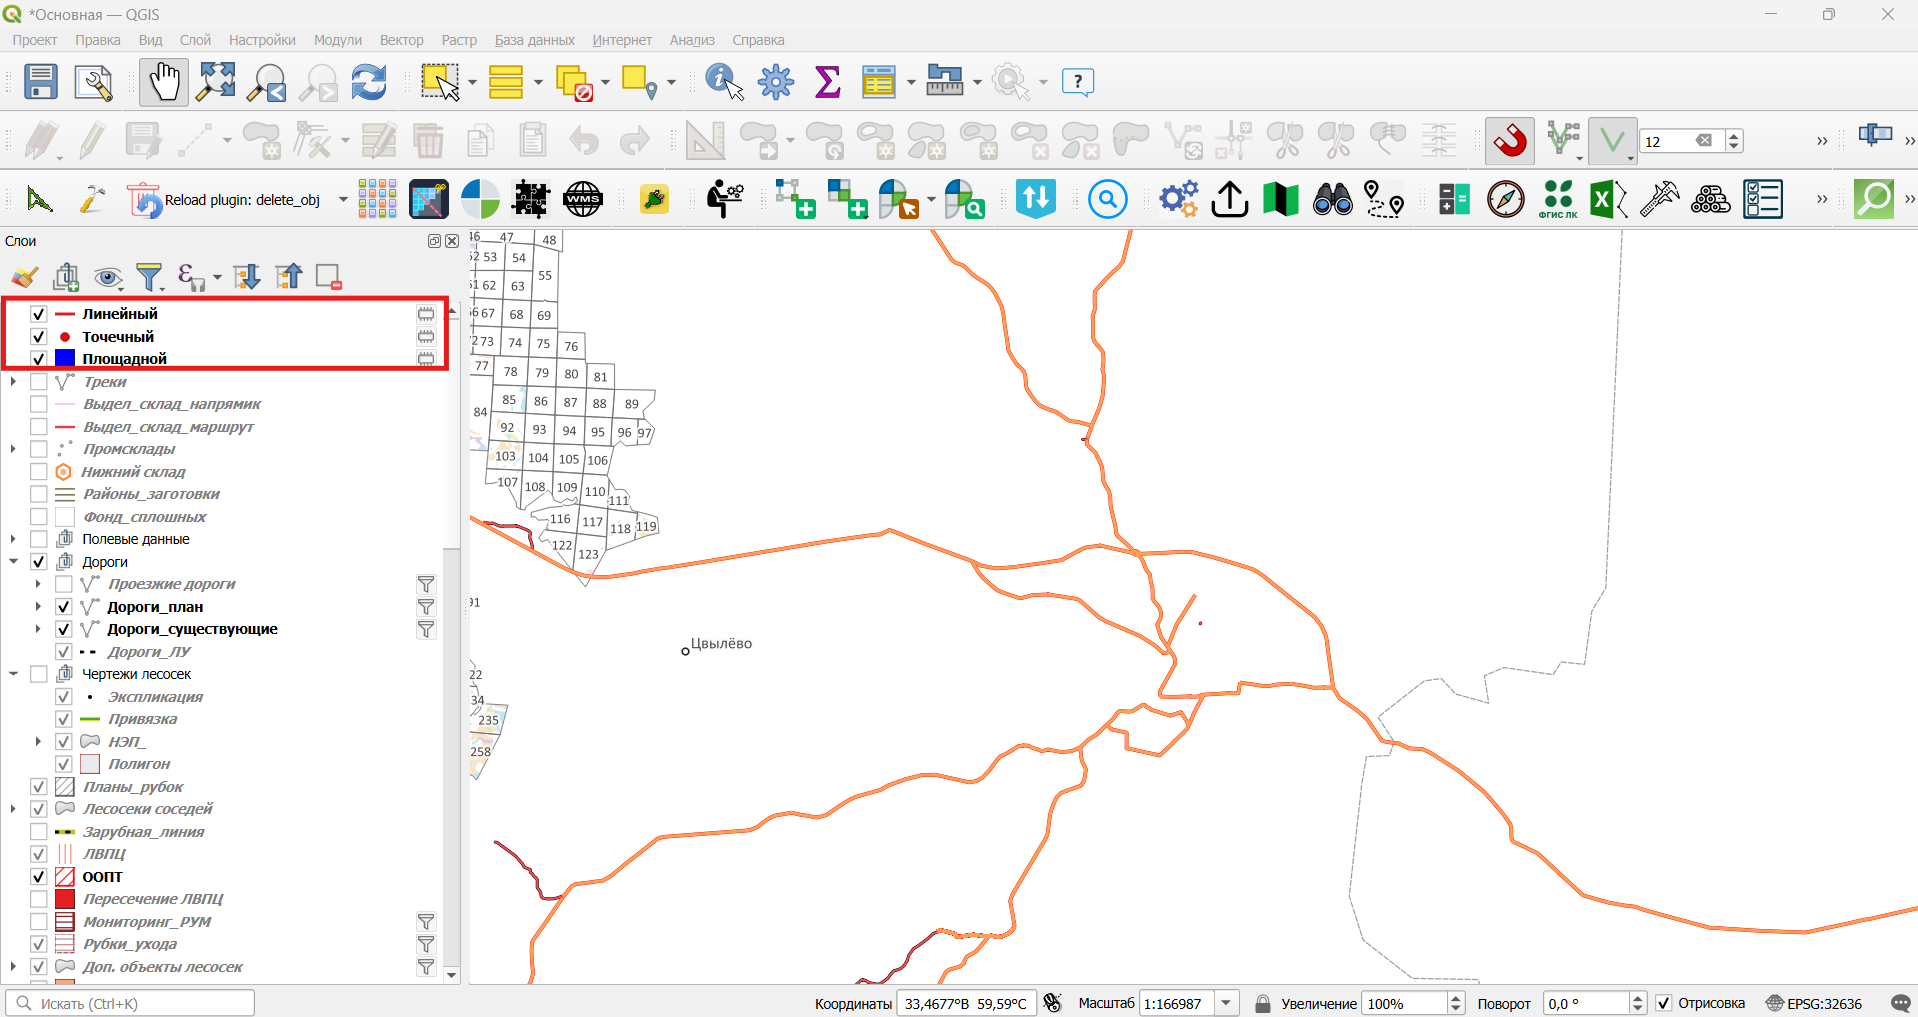Click the messages log speech bubble icon
Screen dimensions: 1918x1017
click(1900, 1003)
